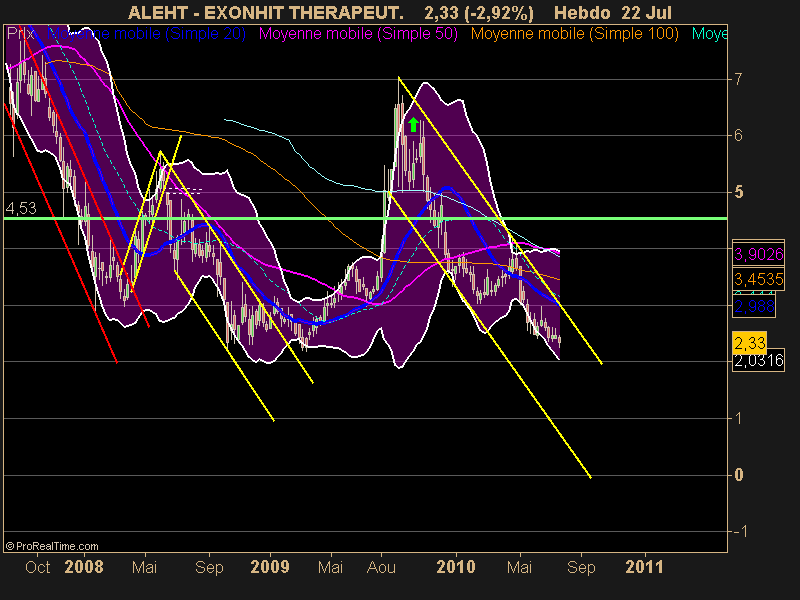This screenshot has width=800, height=600.
Task: Click the '2009' label on time axis
Action: pyautogui.click(x=270, y=567)
